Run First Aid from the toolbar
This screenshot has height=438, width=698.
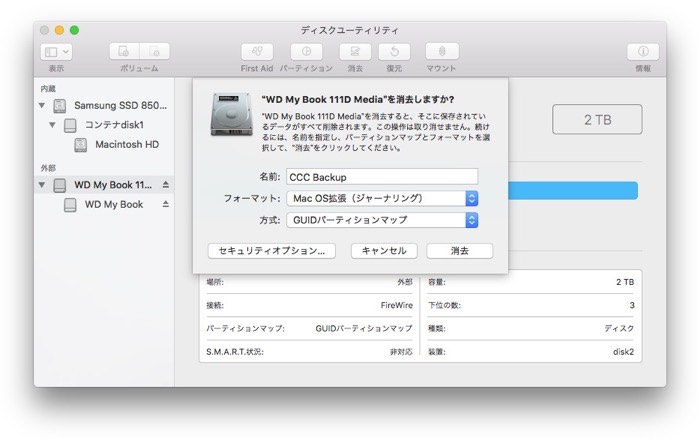(257, 52)
